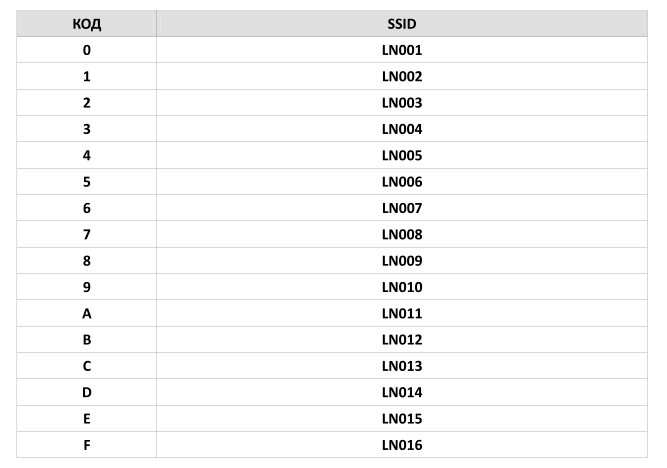667x468 pixels.
Task: Select the LN001 cell
Action: [402, 50]
